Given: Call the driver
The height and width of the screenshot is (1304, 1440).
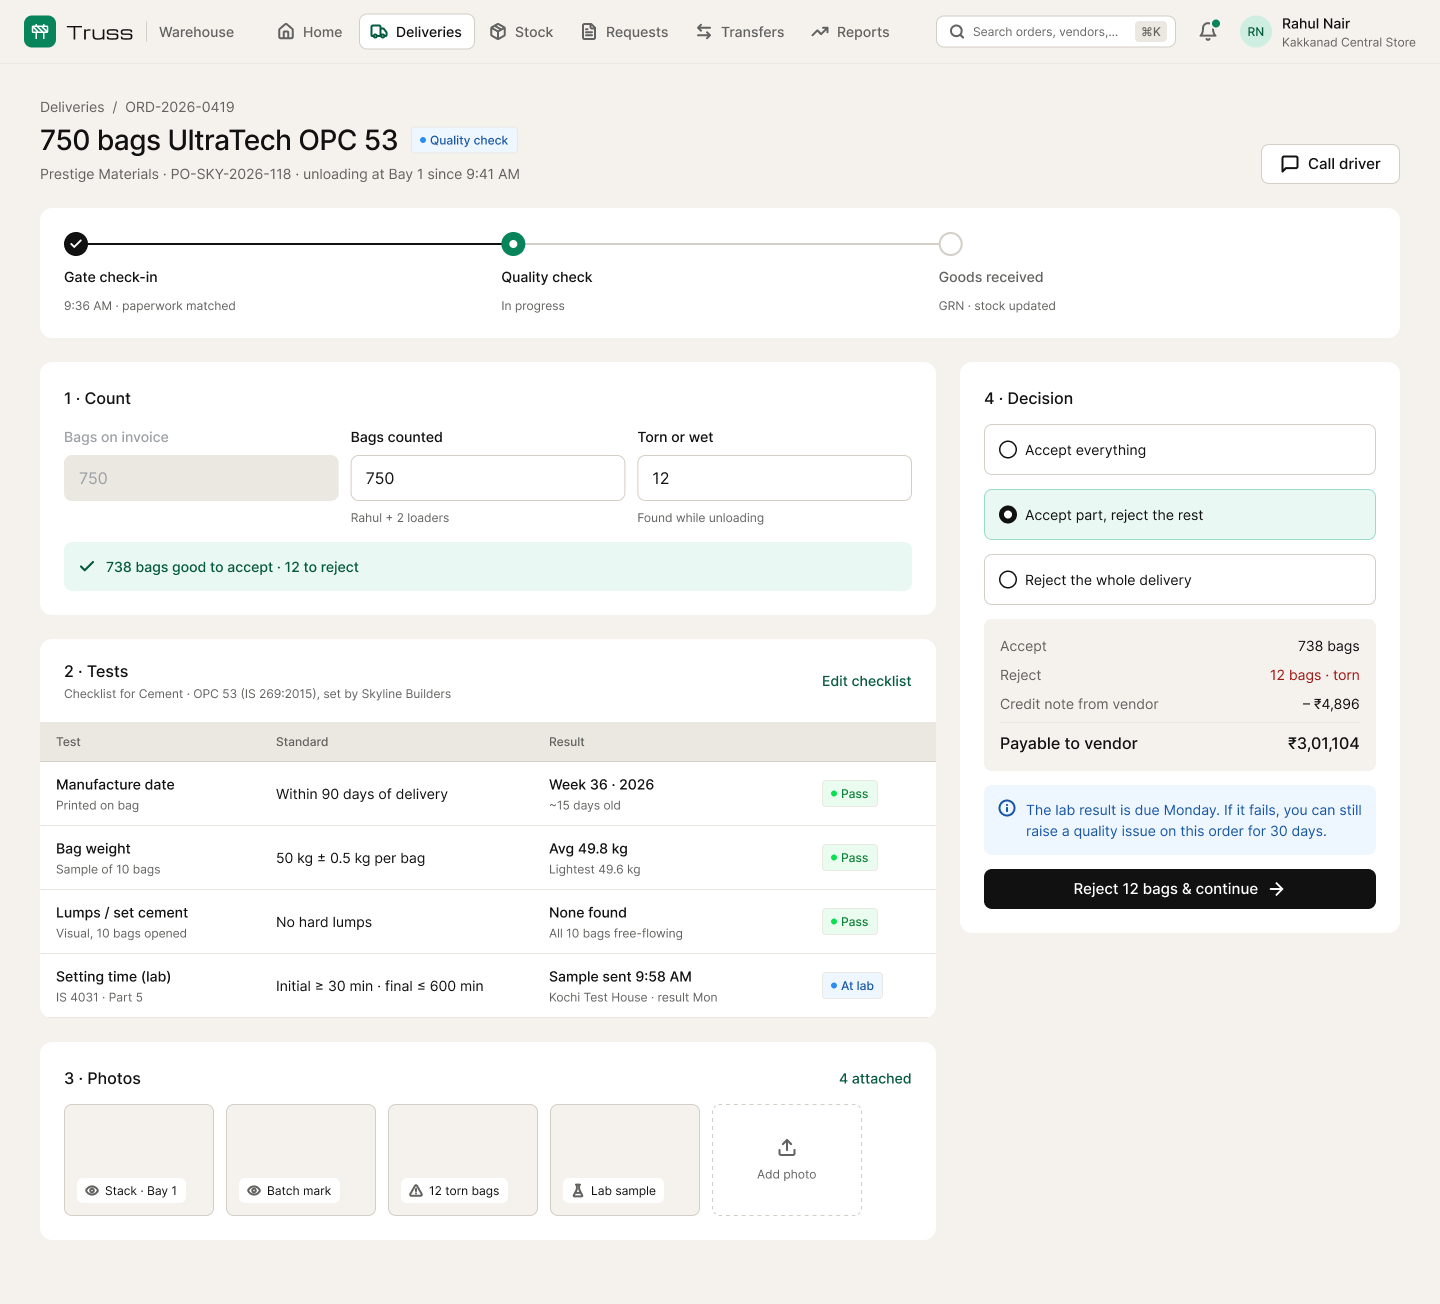Looking at the screenshot, I should (x=1330, y=164).
